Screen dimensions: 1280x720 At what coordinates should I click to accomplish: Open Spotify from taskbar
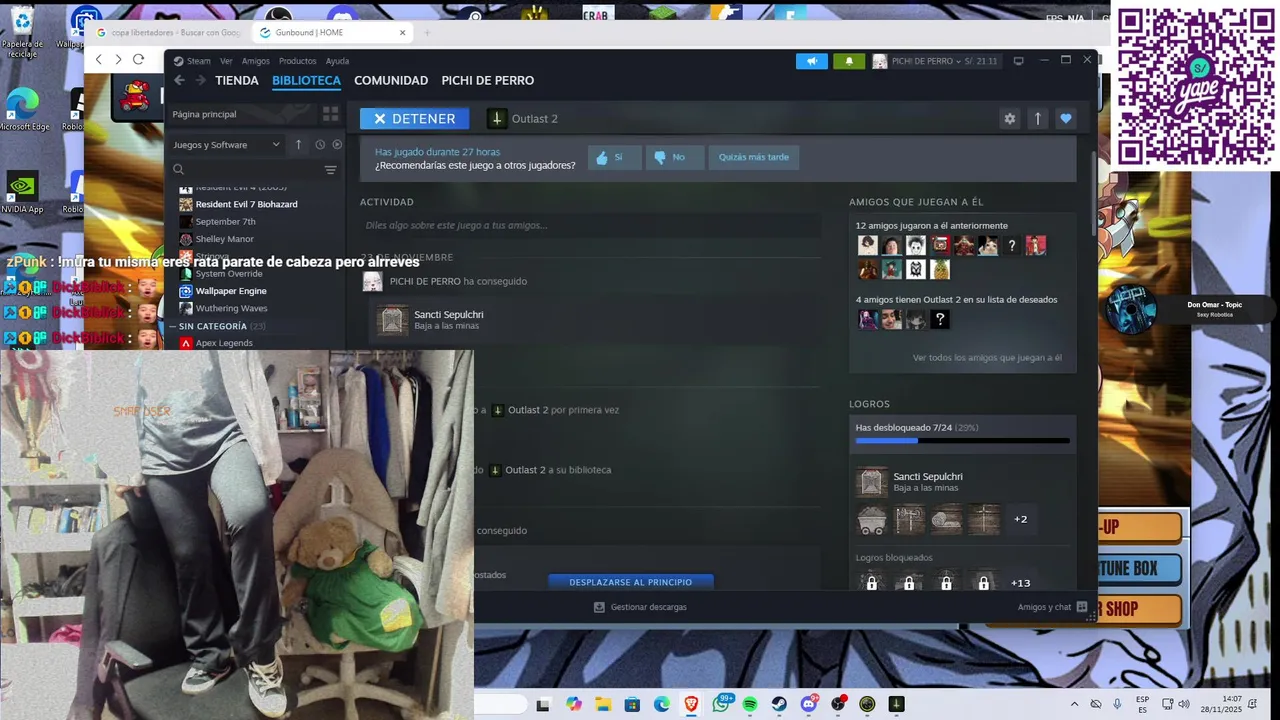(750, 704)
